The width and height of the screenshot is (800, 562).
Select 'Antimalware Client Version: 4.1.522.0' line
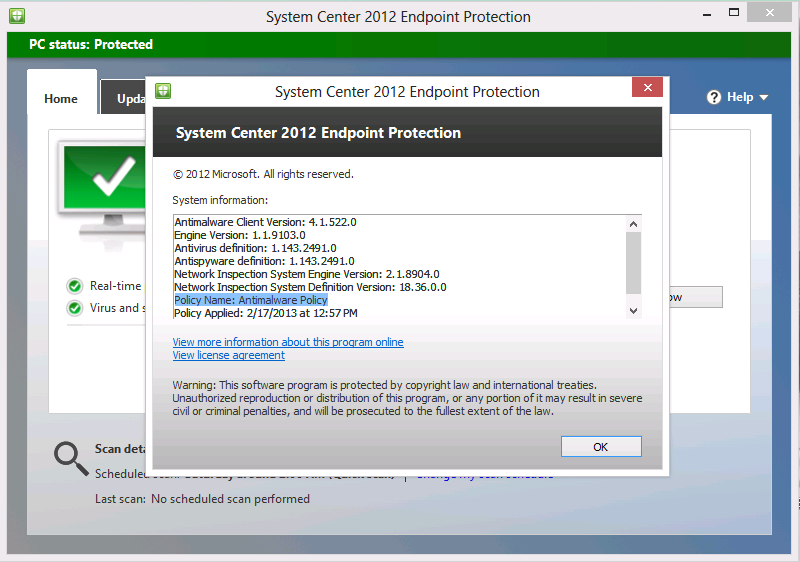(265, 222)
